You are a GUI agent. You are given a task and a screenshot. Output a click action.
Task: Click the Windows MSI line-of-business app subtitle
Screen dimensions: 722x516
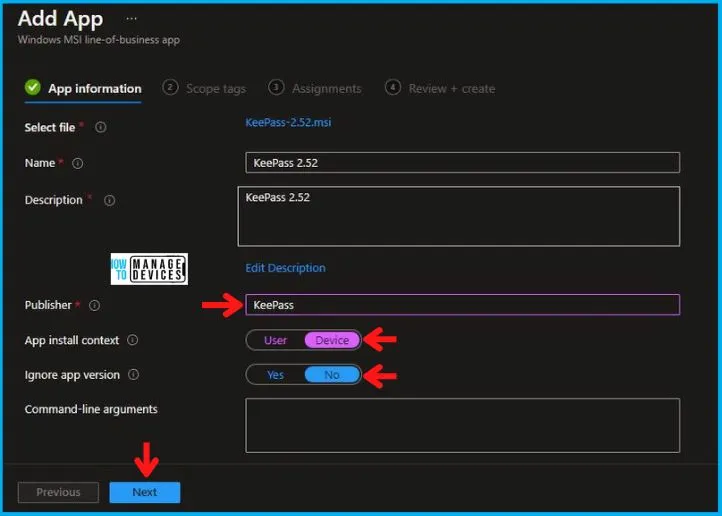tap(99, 40)
